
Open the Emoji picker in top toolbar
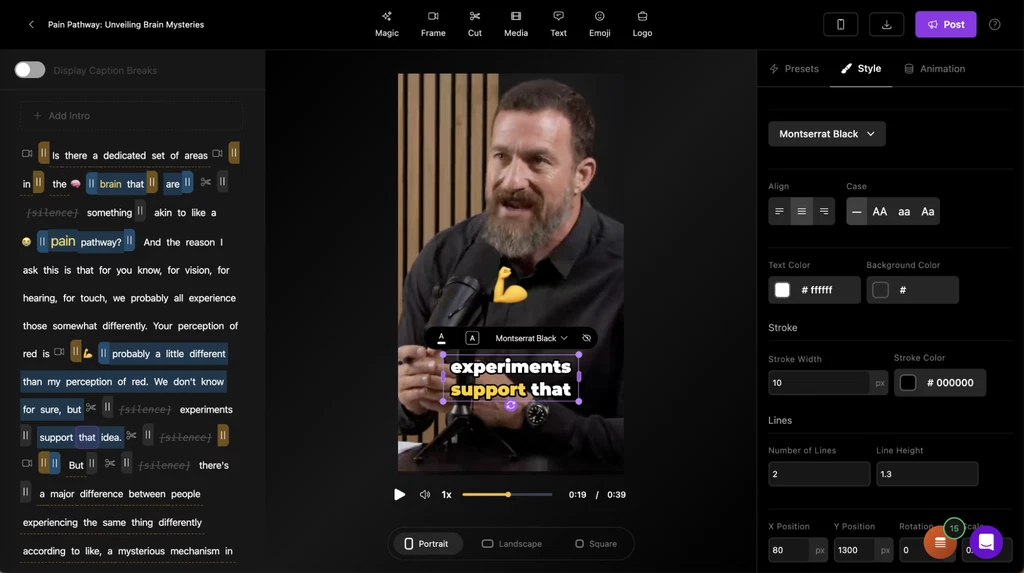click(599, 24)
